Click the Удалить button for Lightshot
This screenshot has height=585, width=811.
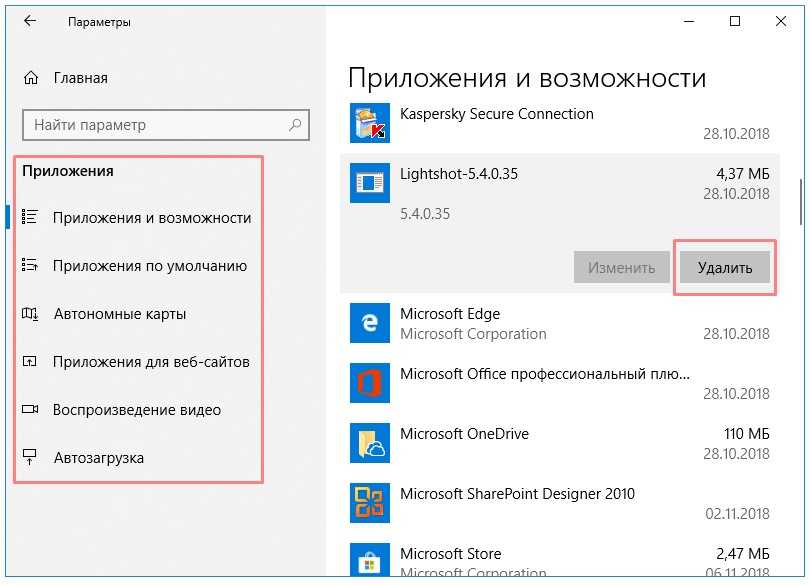click(x=725, y=267)
